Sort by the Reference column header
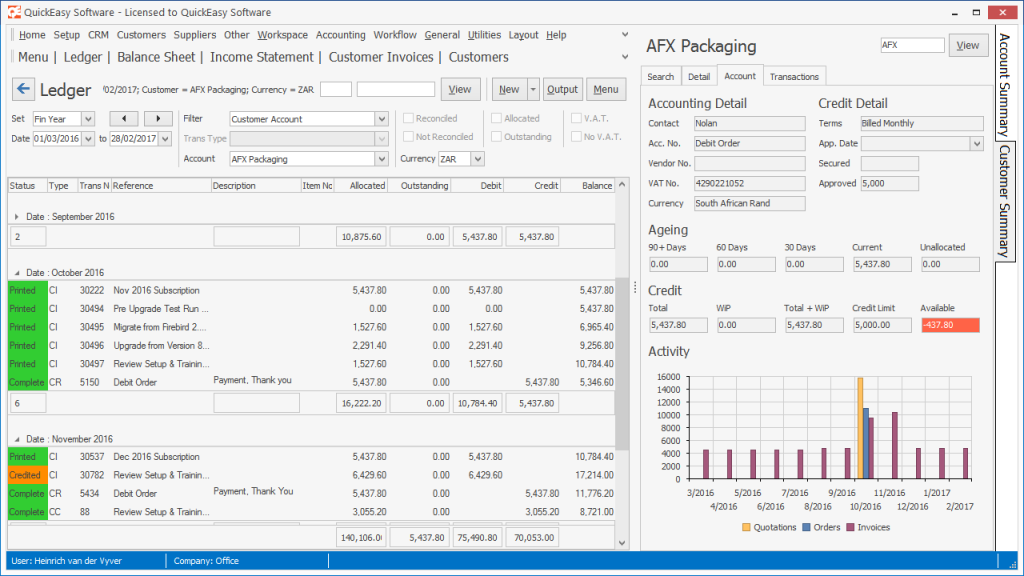This screenshot has height=576, width=1024. point(161,185)
